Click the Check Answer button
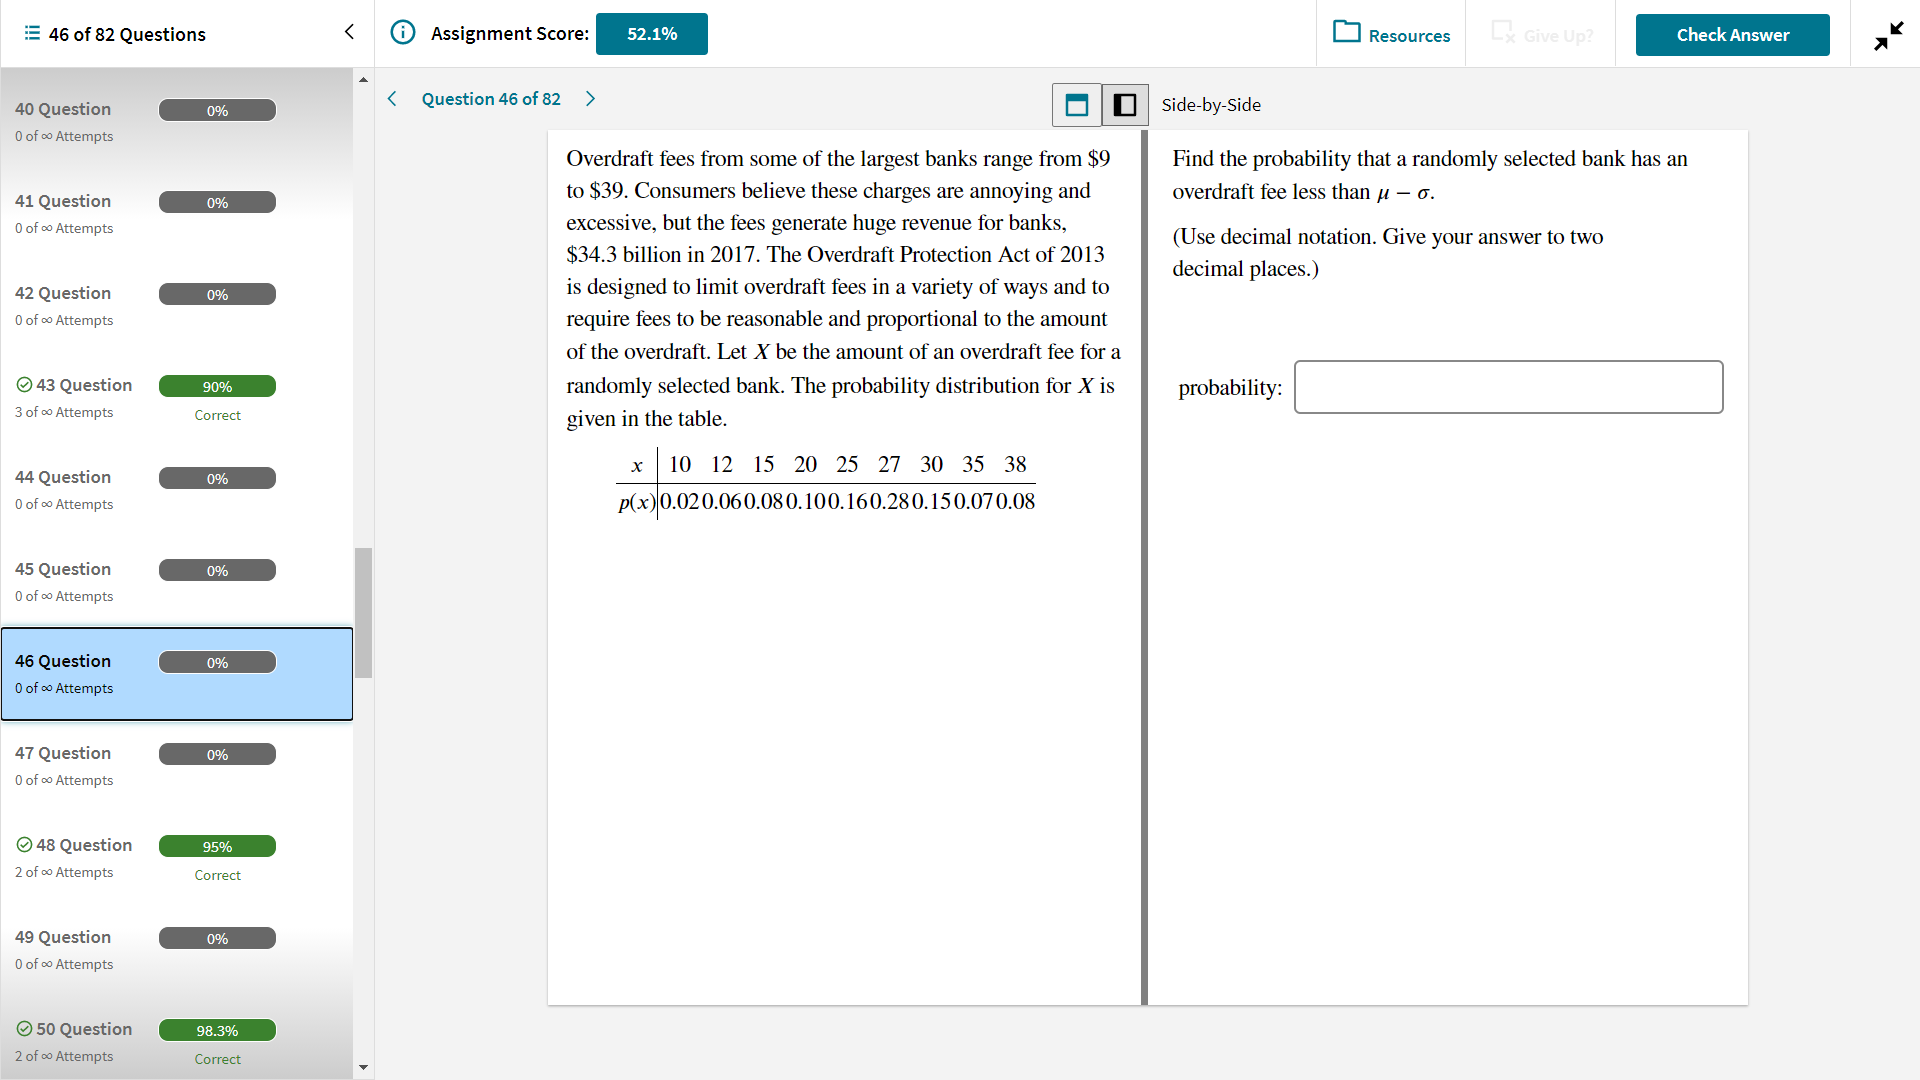 tap(1731, 34)
